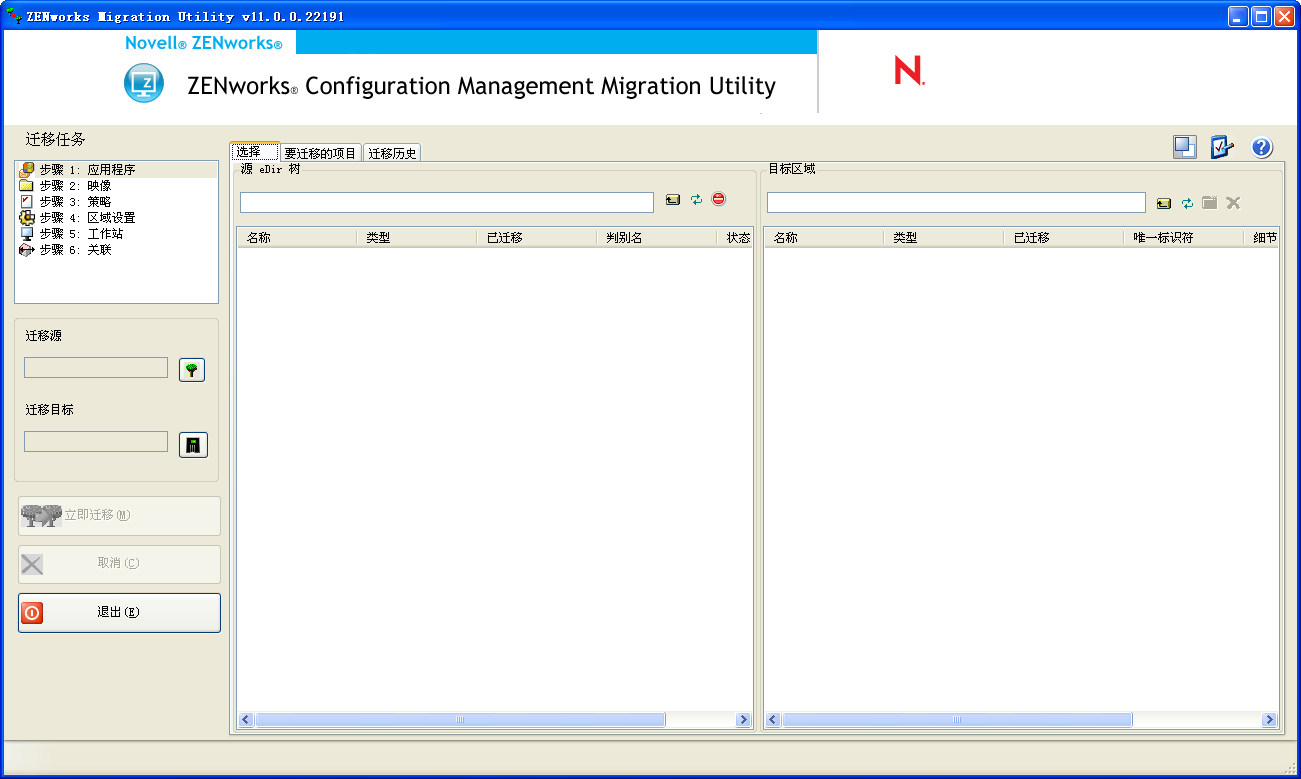Go up one level in source eDir tree

[673, 200]
